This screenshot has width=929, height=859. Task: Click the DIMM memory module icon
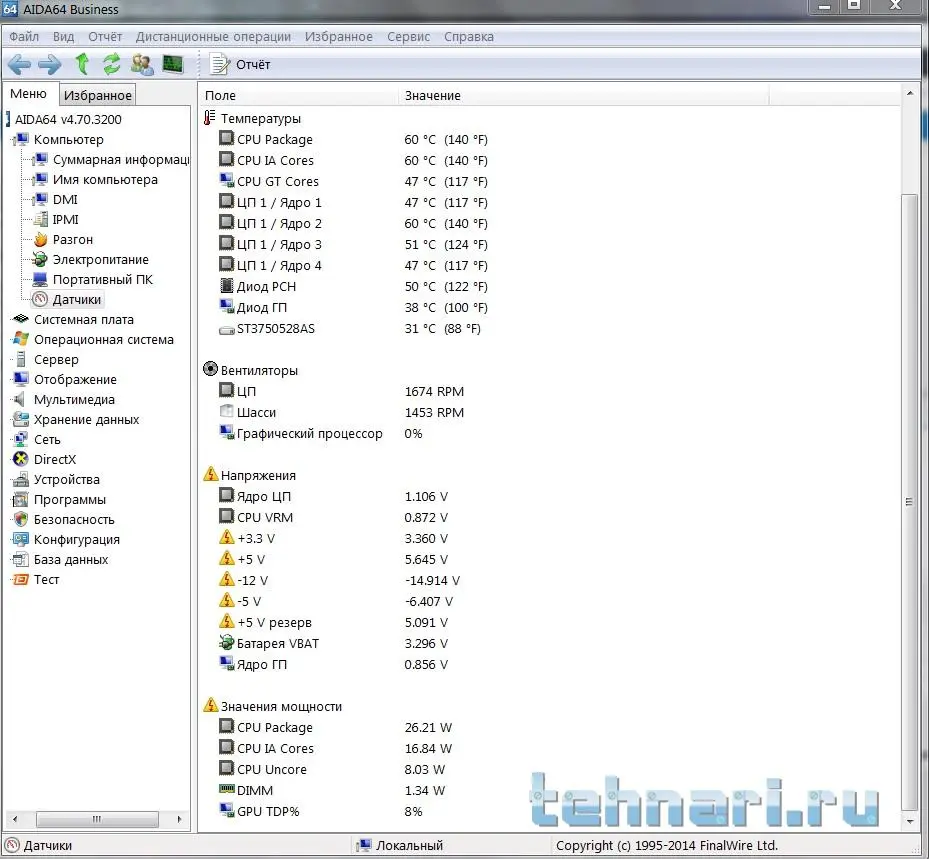coord(226,790)
